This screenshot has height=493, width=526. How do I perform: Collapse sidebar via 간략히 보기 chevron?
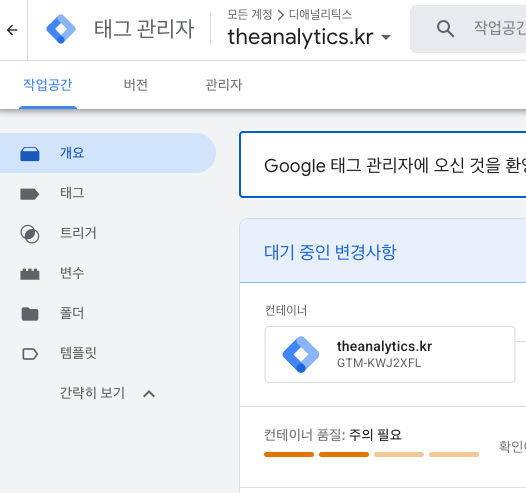pos(149,393)
